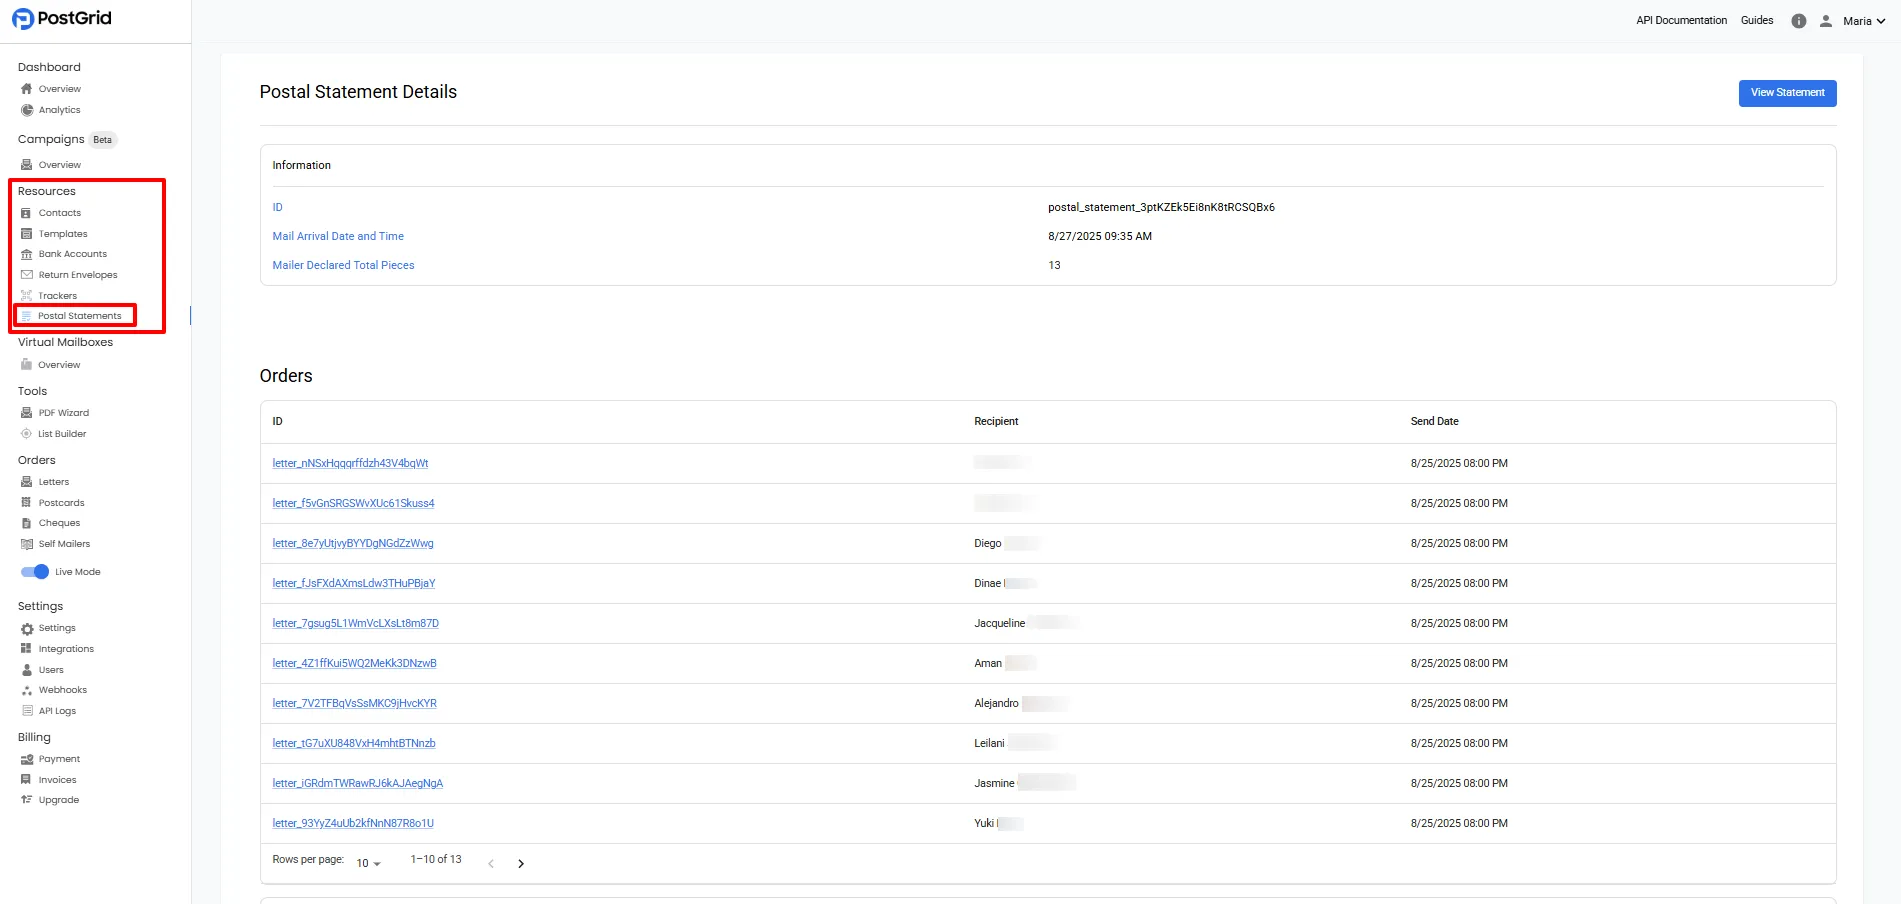Image resolution: width=1901 pixels, height=904 pixels.
Task: Click the View Statement button
Action: (1786, 92)
